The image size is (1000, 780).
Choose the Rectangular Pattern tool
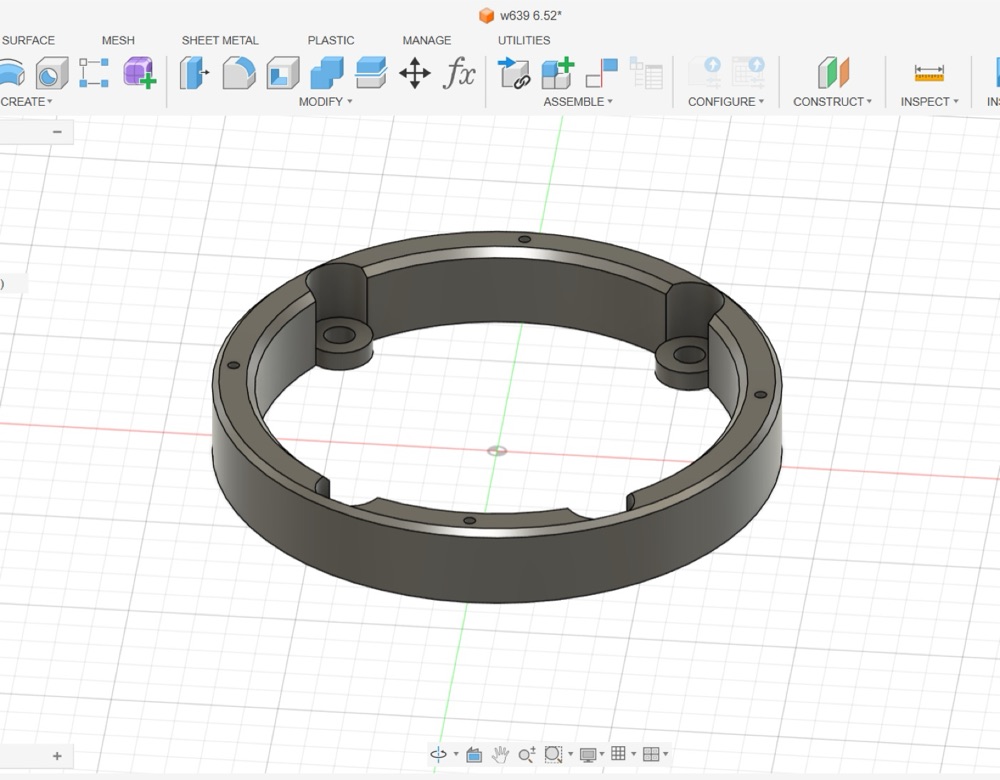coord(94,73)
